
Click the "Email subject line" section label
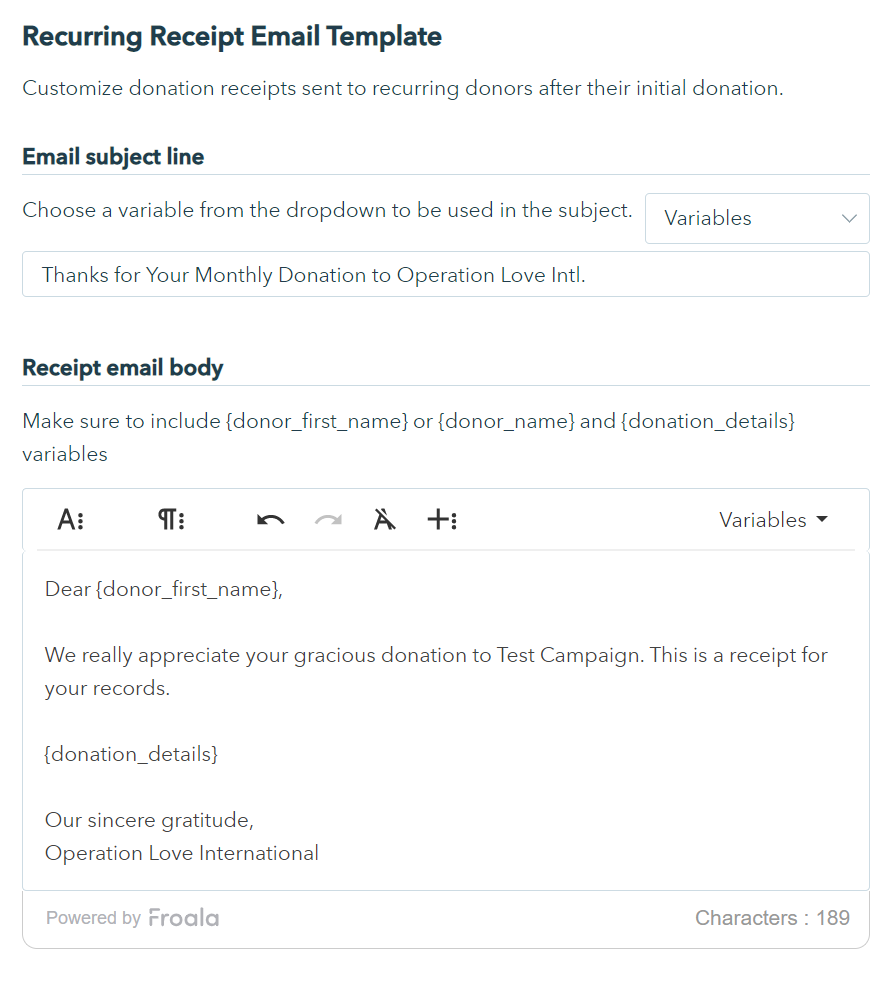pyautogui.click(x=113, y=157)
